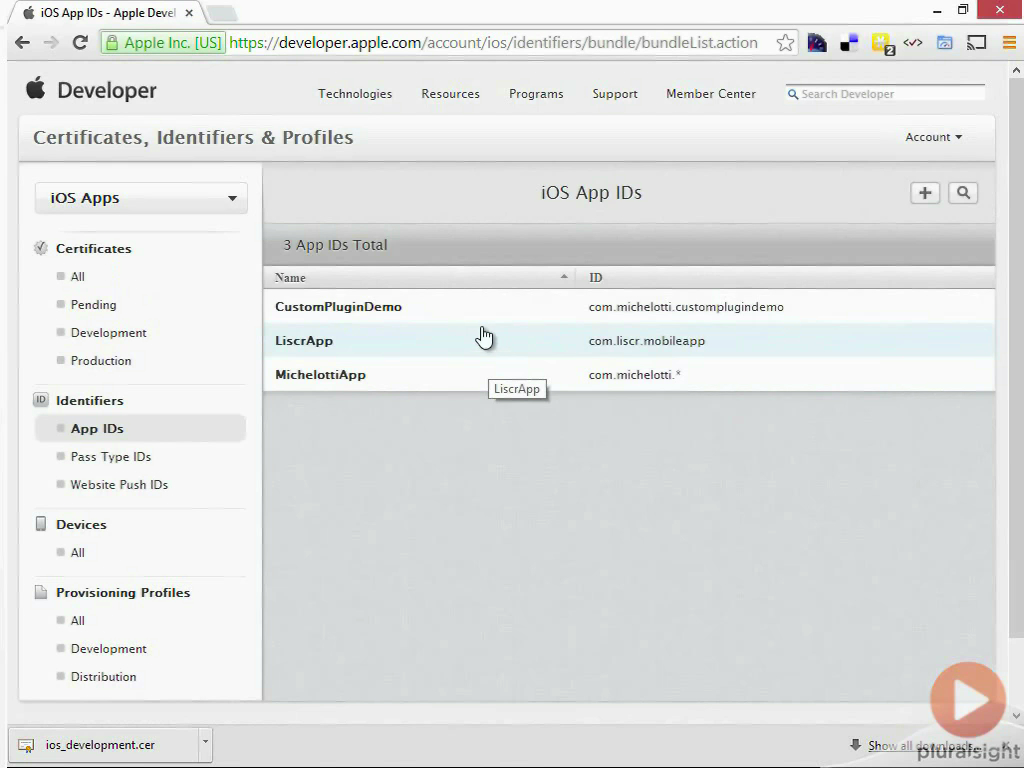1024x768 pixels.
Task: Open the Chrome hamburger menu
Action: tap(1009, 43)
